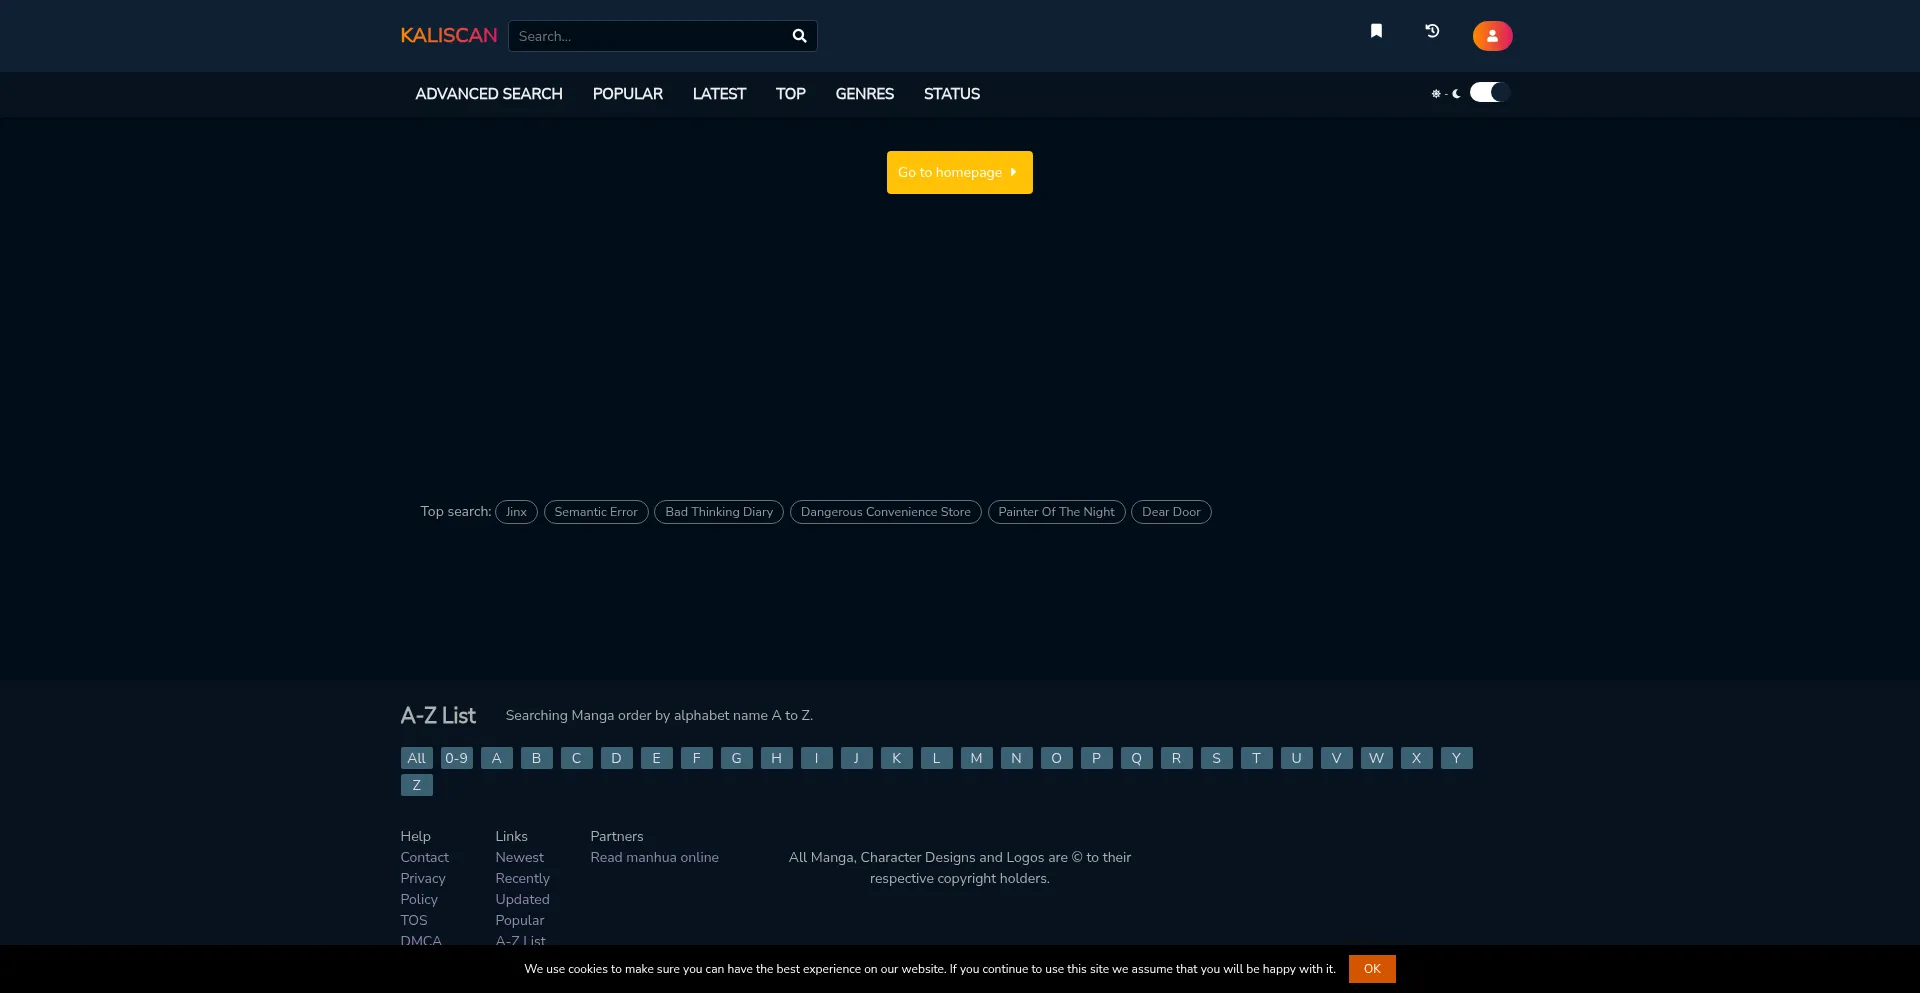Filter manga by letter L

pos(937,758)
